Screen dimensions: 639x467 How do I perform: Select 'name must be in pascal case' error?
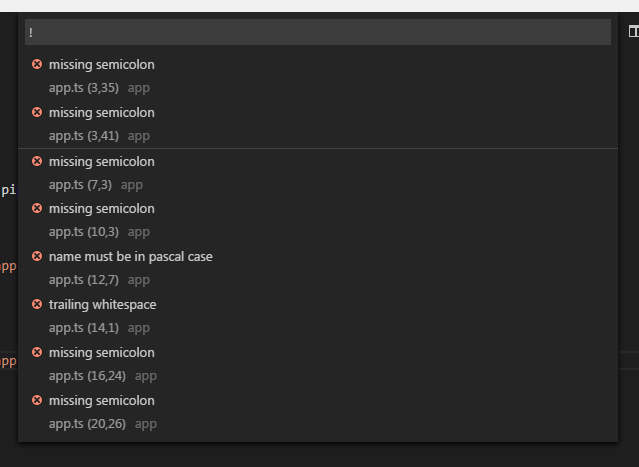(130, 257)
